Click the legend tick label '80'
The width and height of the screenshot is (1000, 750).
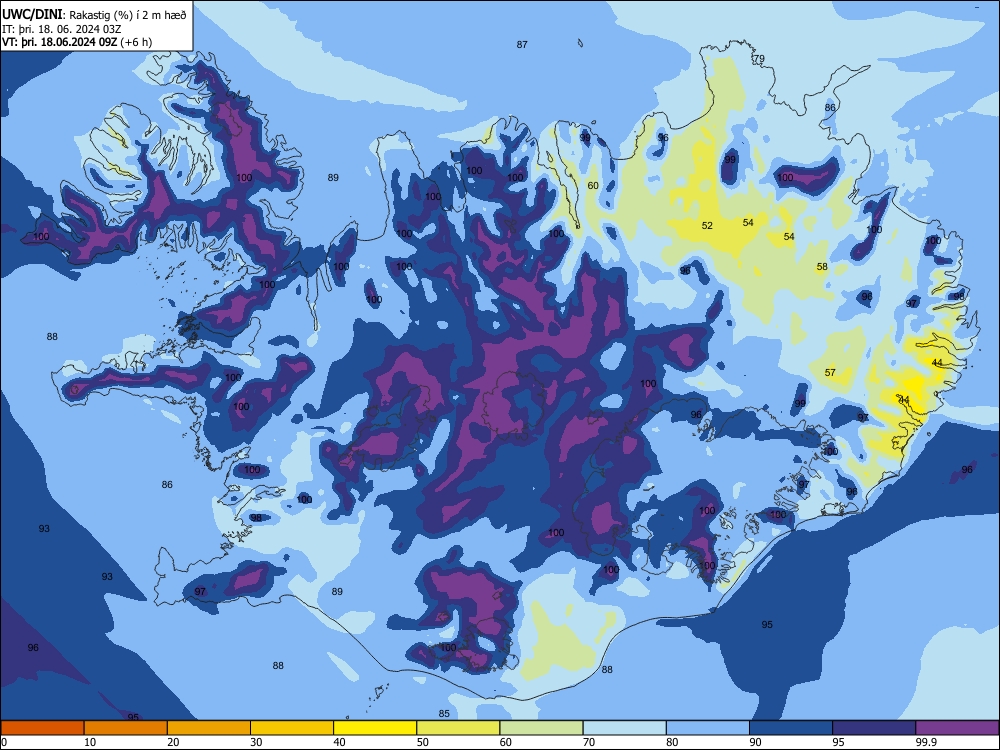pyautogui.click(x=672, y=742)
